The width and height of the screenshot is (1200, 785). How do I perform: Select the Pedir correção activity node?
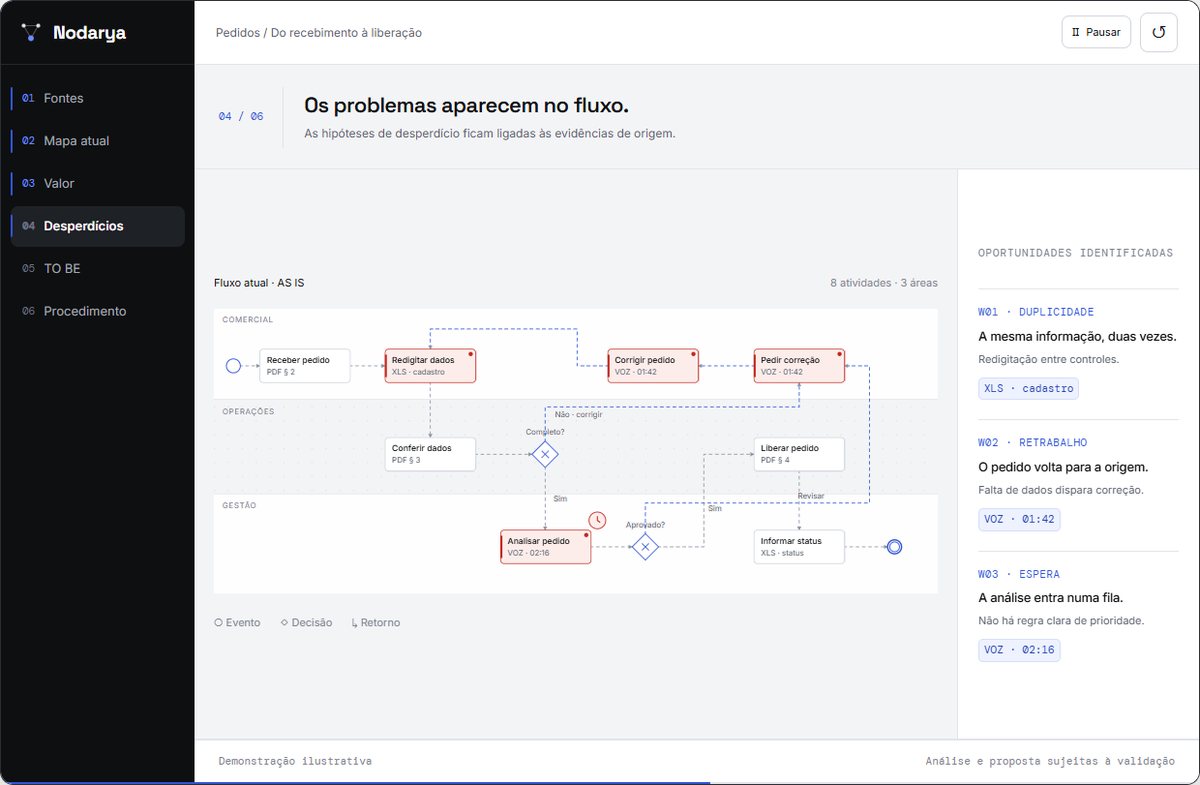pyautogui.click(x=799, y=365)
